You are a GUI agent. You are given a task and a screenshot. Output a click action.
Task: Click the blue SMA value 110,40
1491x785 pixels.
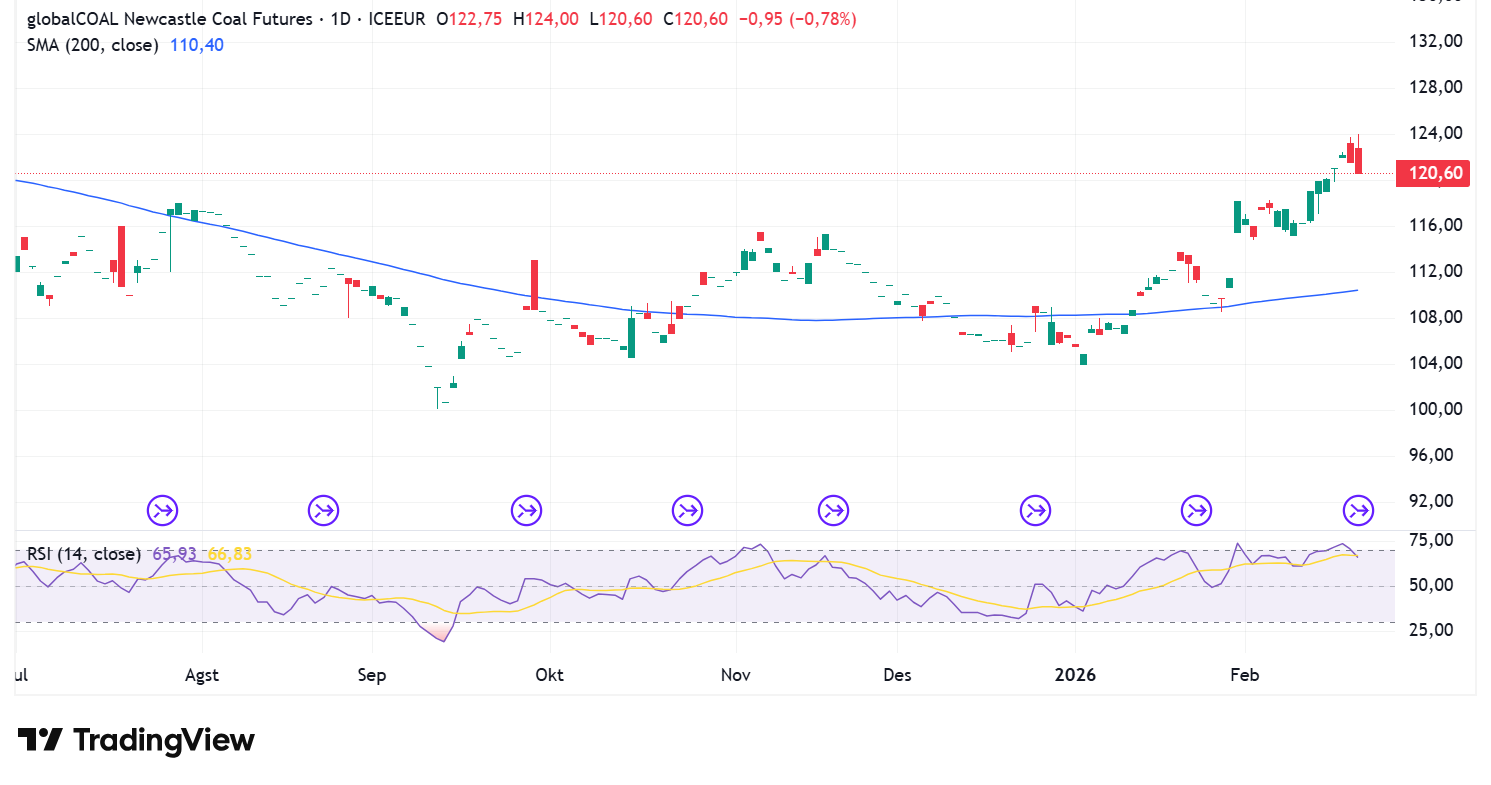point(199,45)
